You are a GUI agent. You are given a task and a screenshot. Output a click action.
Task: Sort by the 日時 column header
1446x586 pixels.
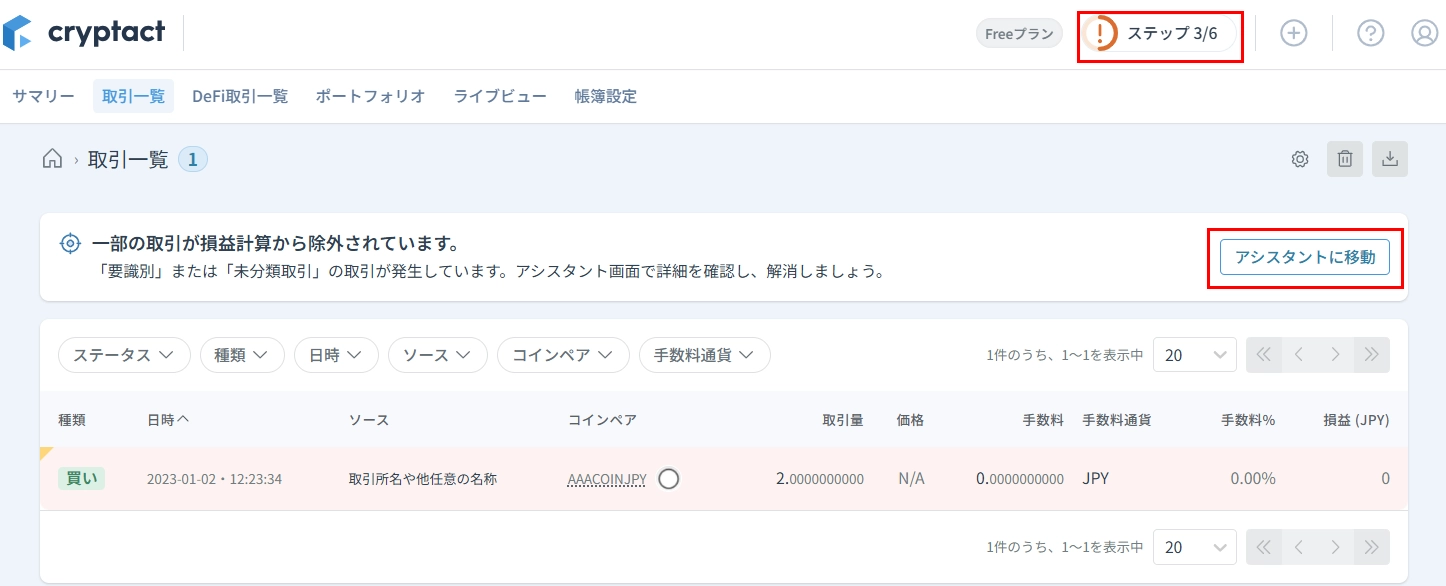168,420
